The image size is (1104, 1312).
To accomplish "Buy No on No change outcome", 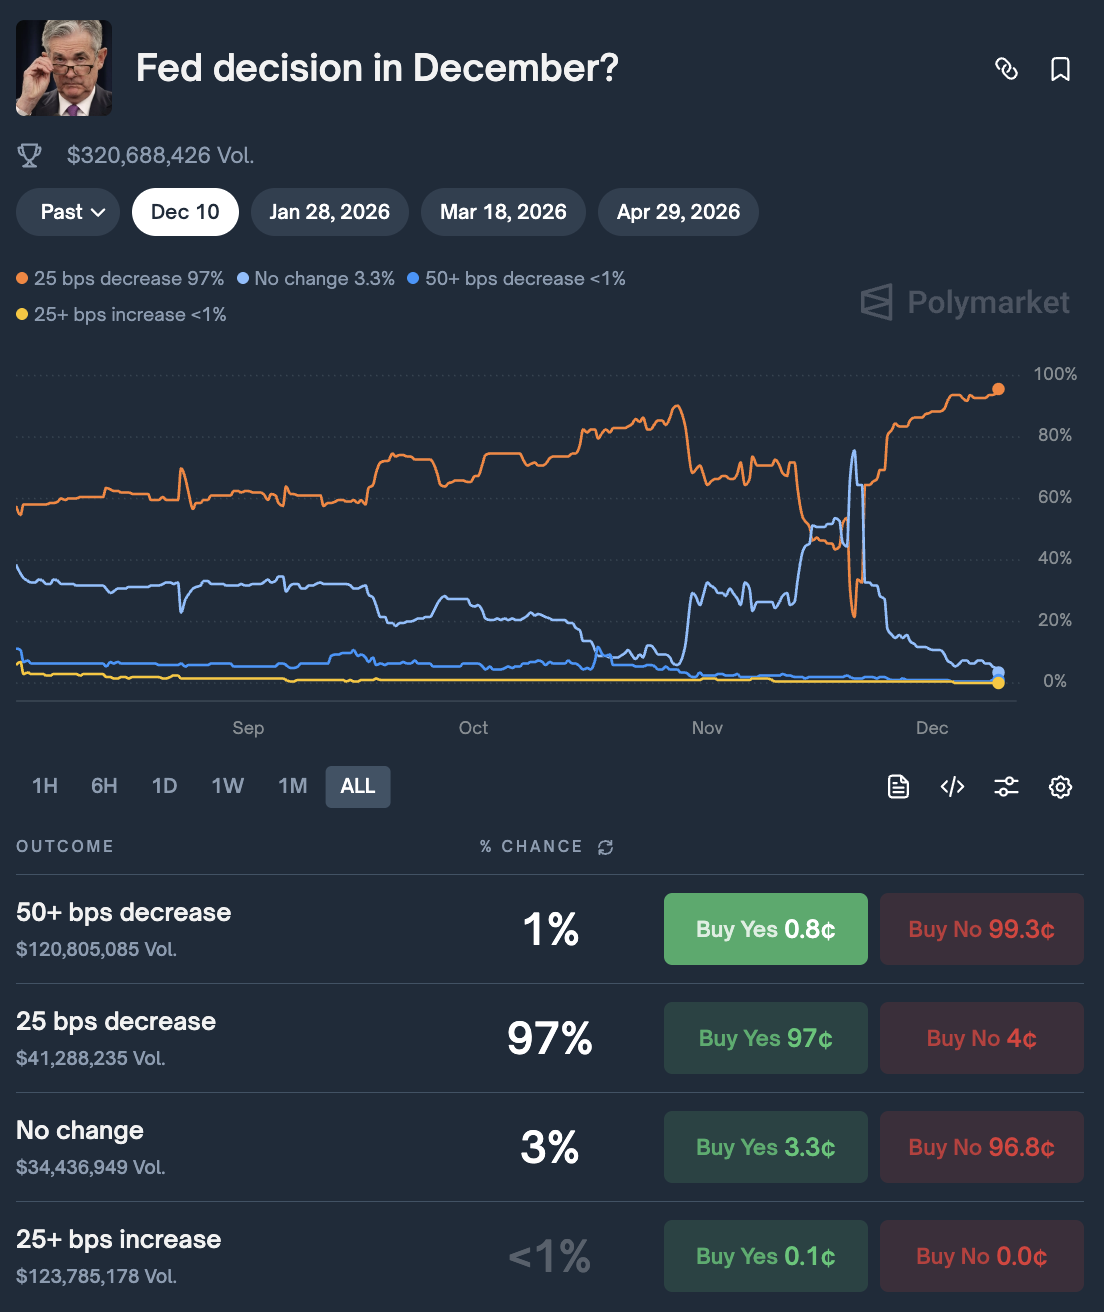I will click(x=981, y=1147).
